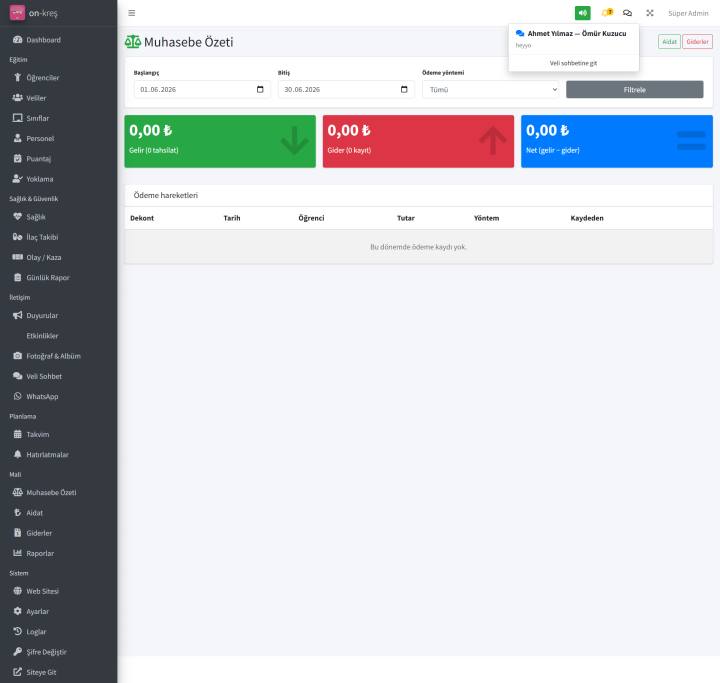Open the Muhasebe Özeti scales icon in sidebar
Viewport: 720px width, 683px height.
[17, 492]
